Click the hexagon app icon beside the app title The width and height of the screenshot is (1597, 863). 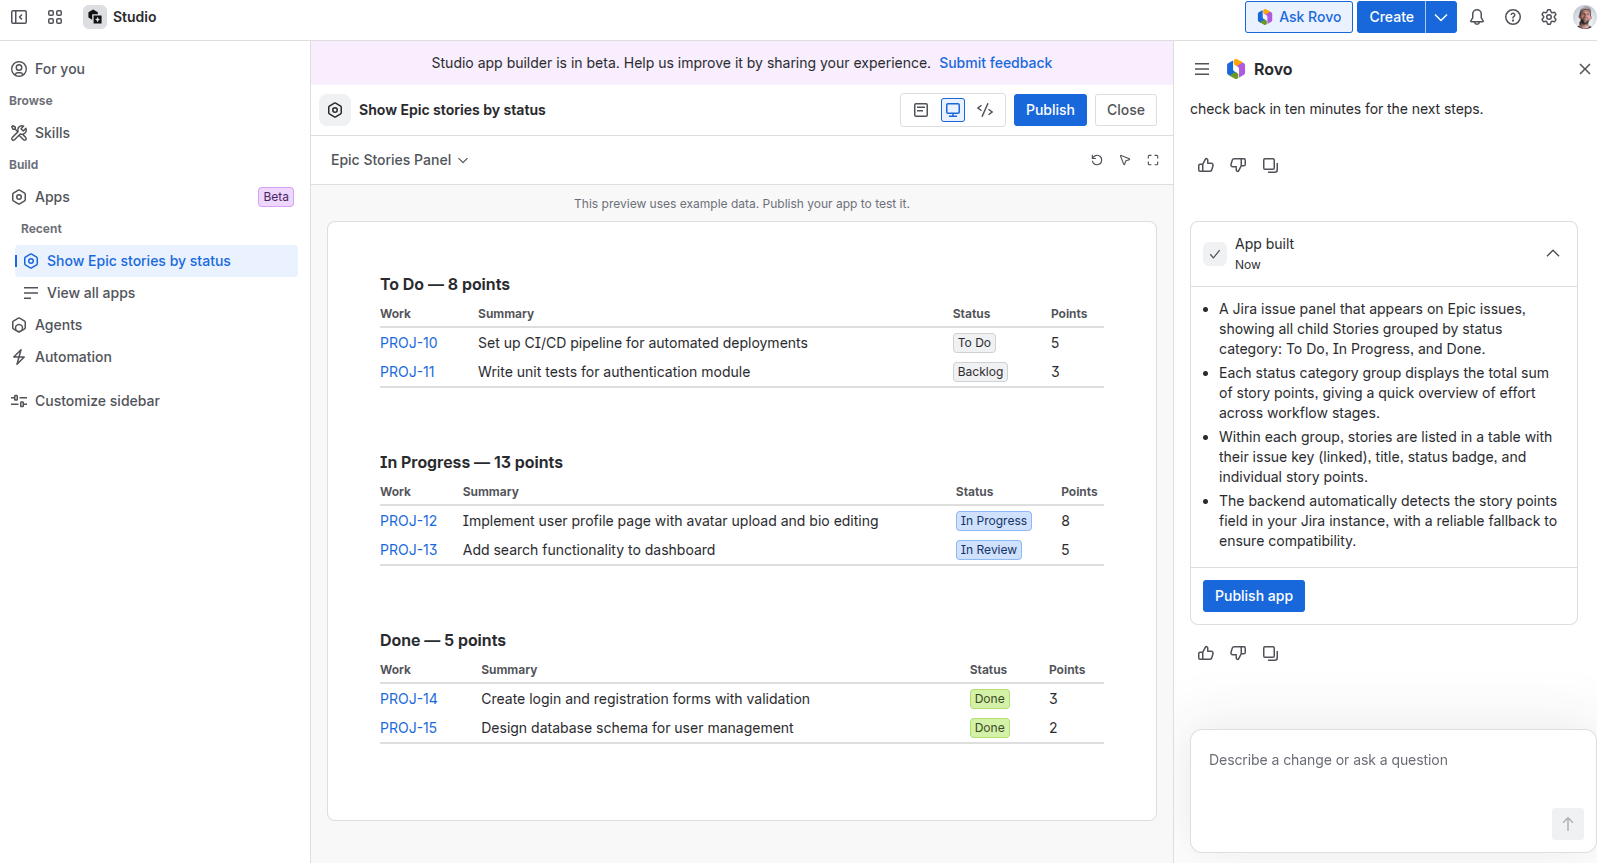(x=335, y=110)
